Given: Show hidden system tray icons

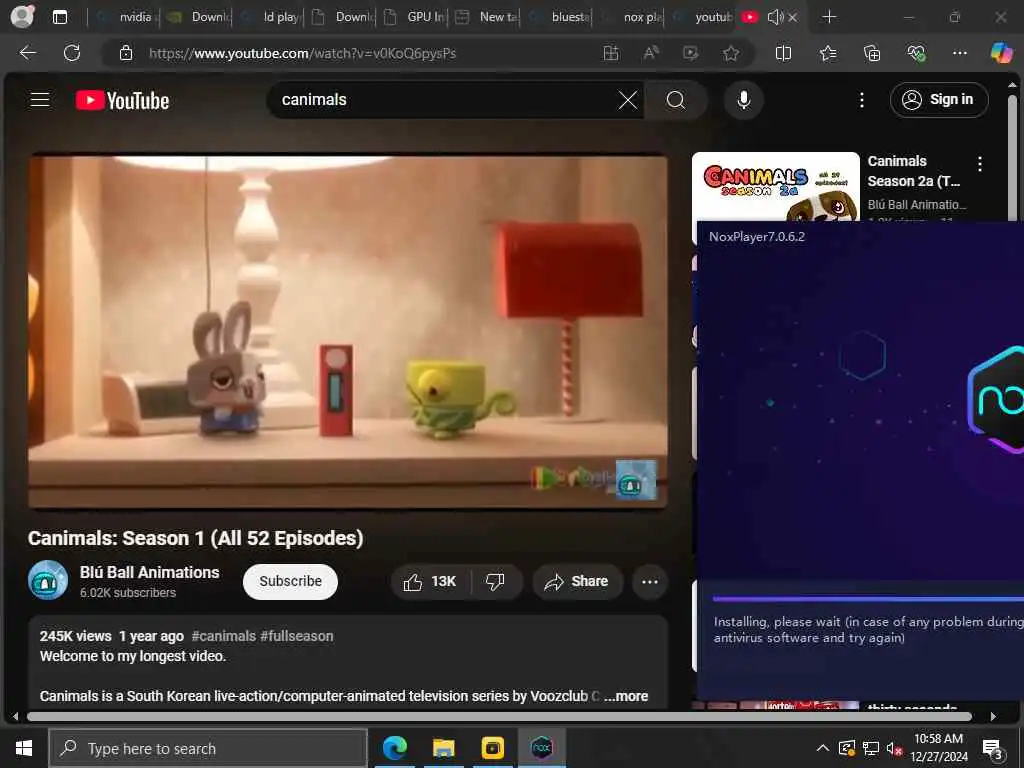Looking at the screenshot, I should [x=822, y=748].
